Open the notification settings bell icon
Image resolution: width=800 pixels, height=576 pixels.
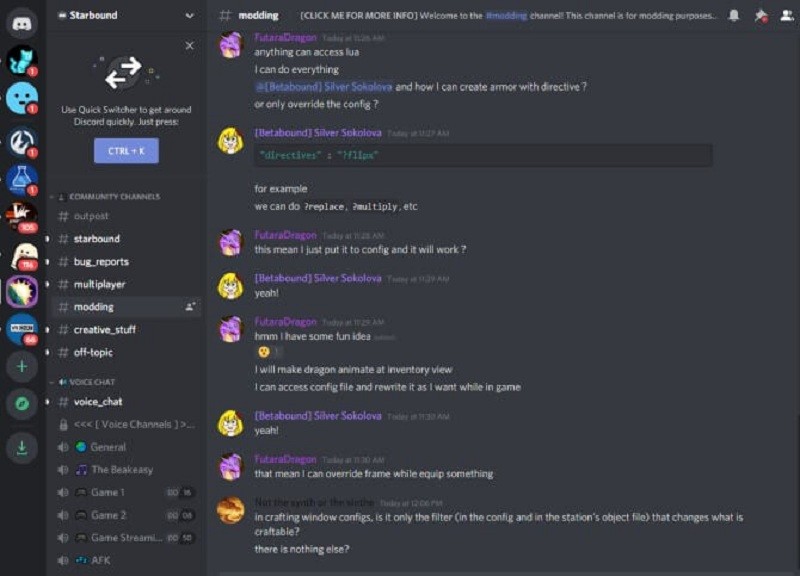tap(733, 14)
